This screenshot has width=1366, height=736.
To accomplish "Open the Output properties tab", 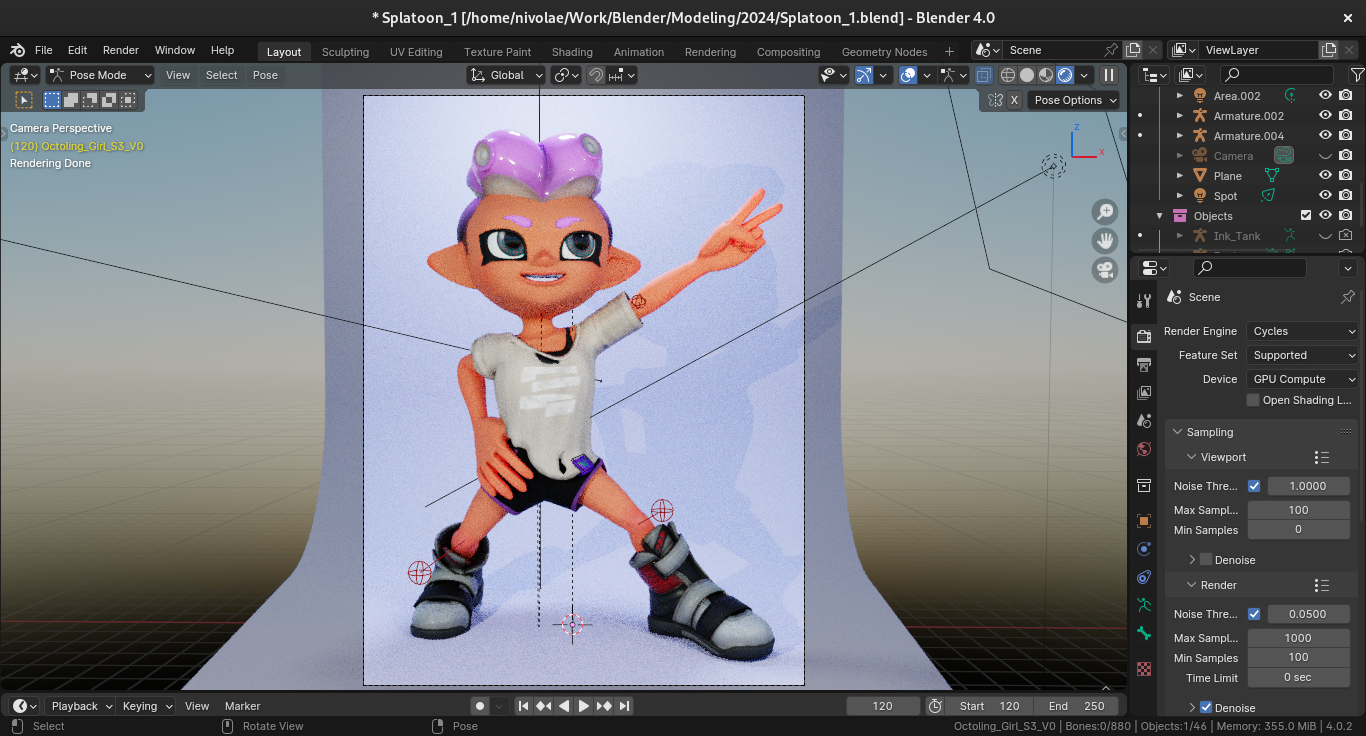I will pyautogui.click(x=1144, y=365).
